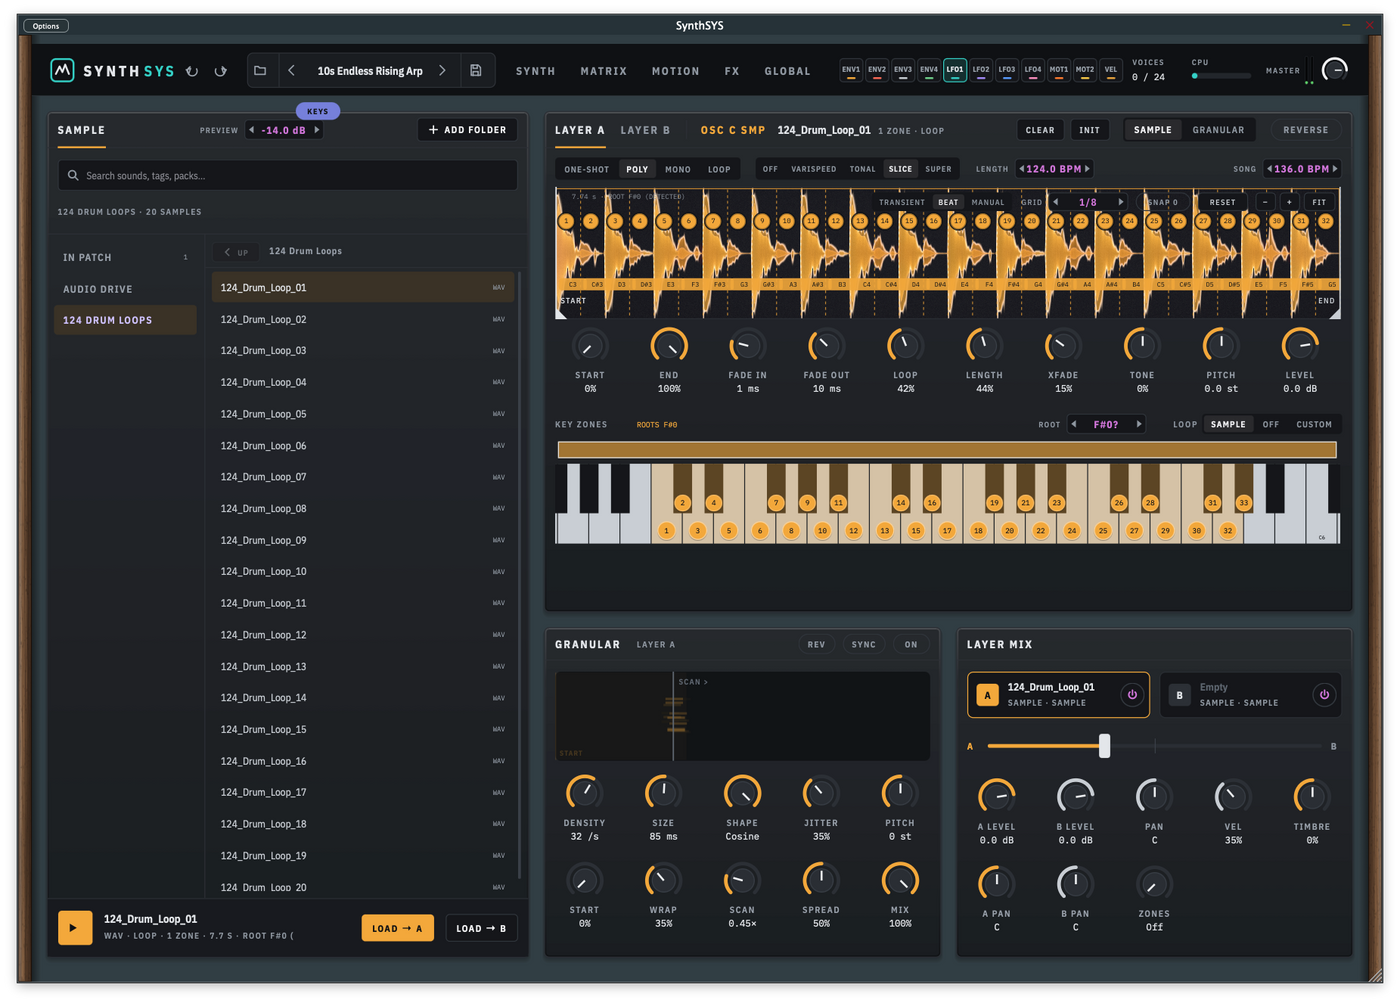Zoom in the waveform with plus button

1289,202
